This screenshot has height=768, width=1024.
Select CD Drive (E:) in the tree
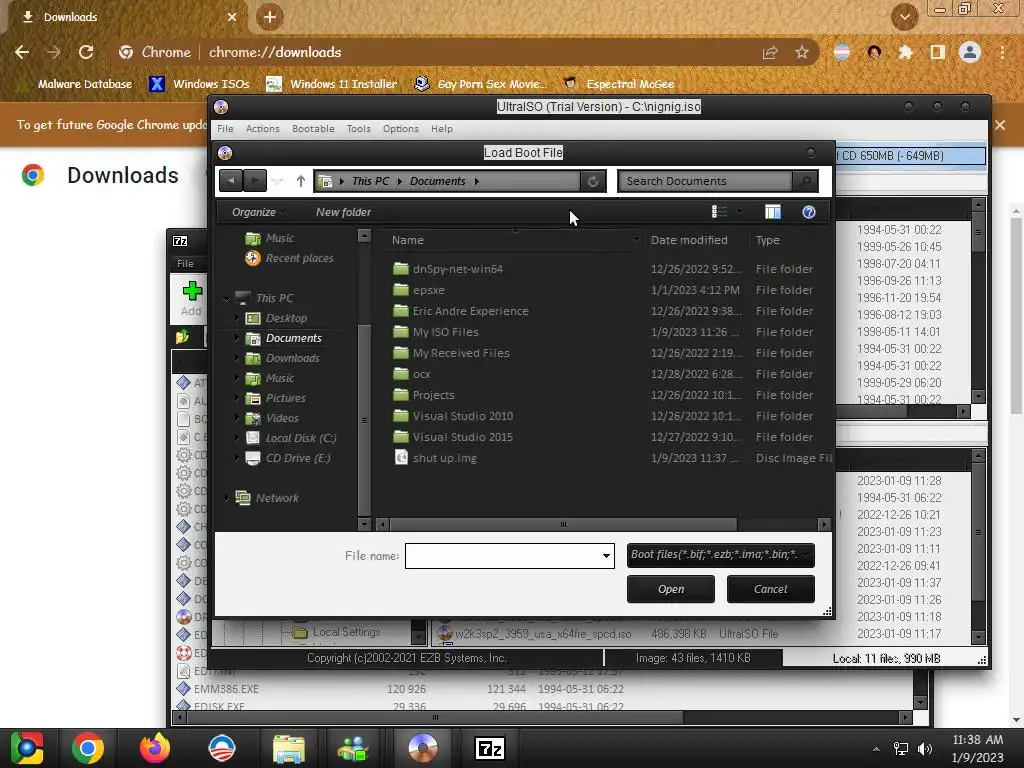pos(297,458)
